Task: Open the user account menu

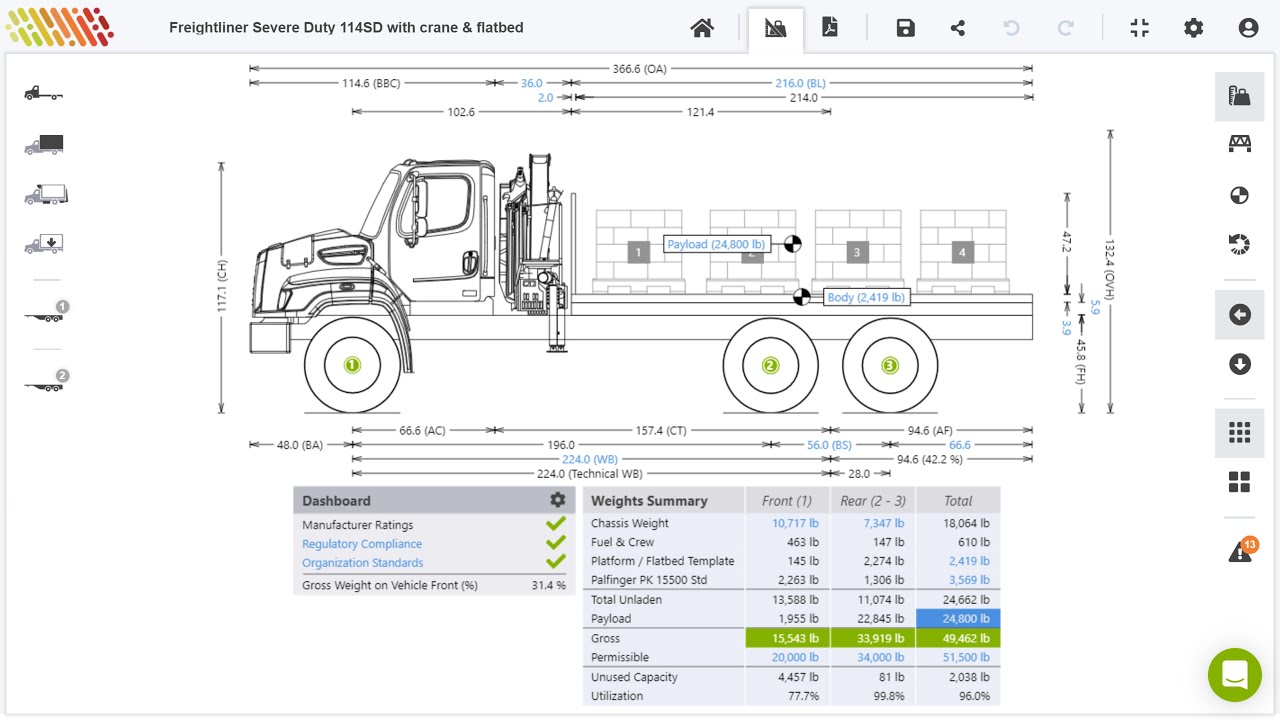Action: click(1248, 28)
